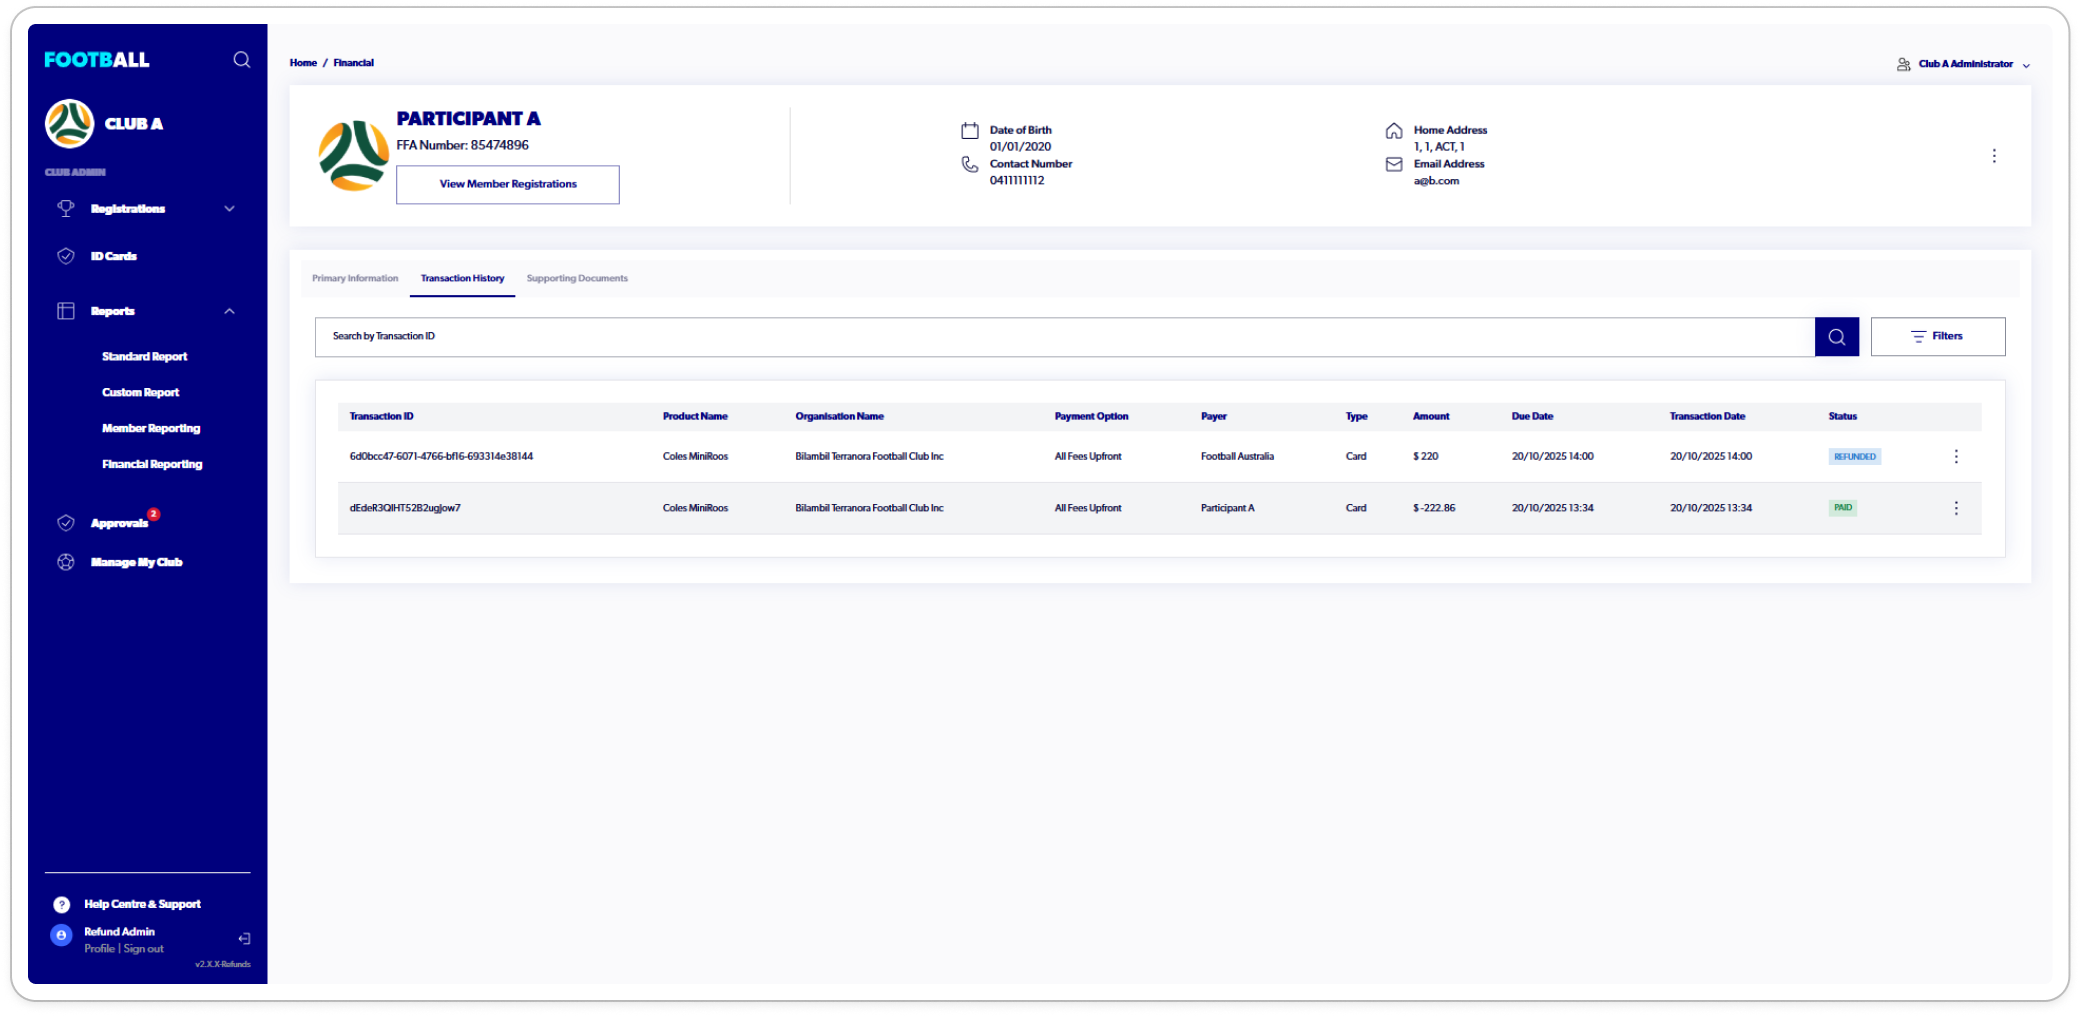Image resolution: width=2081 pixels, height=1016 pixels.
Task: Click the Transaction Date column header
Action: tap(1707, 416)
